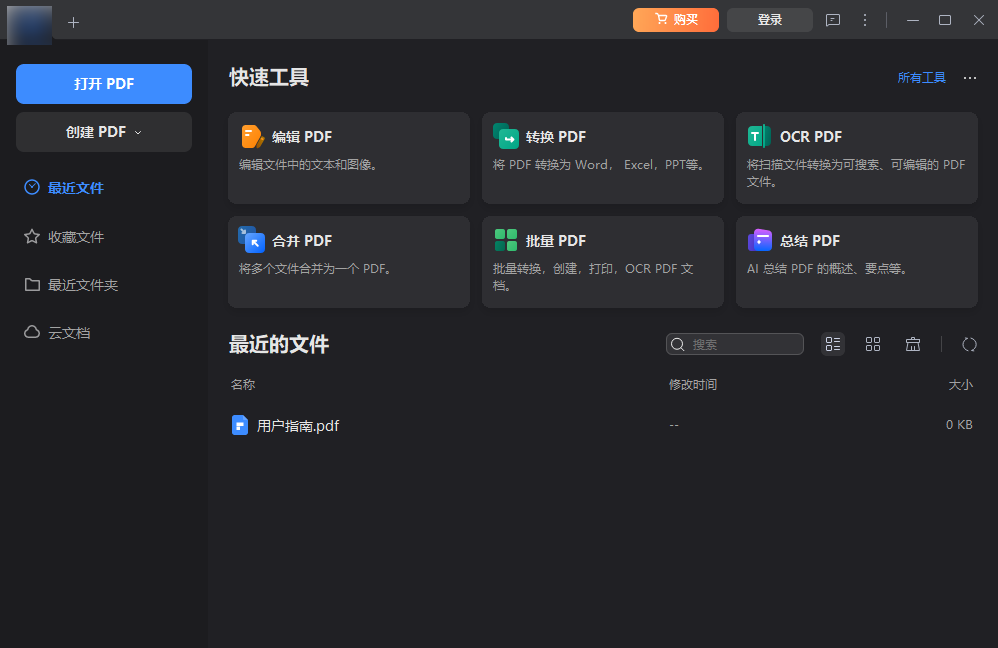Open the 编辑 PDF tool title
This screenshot has width=998, height=648.
point(302,137)
